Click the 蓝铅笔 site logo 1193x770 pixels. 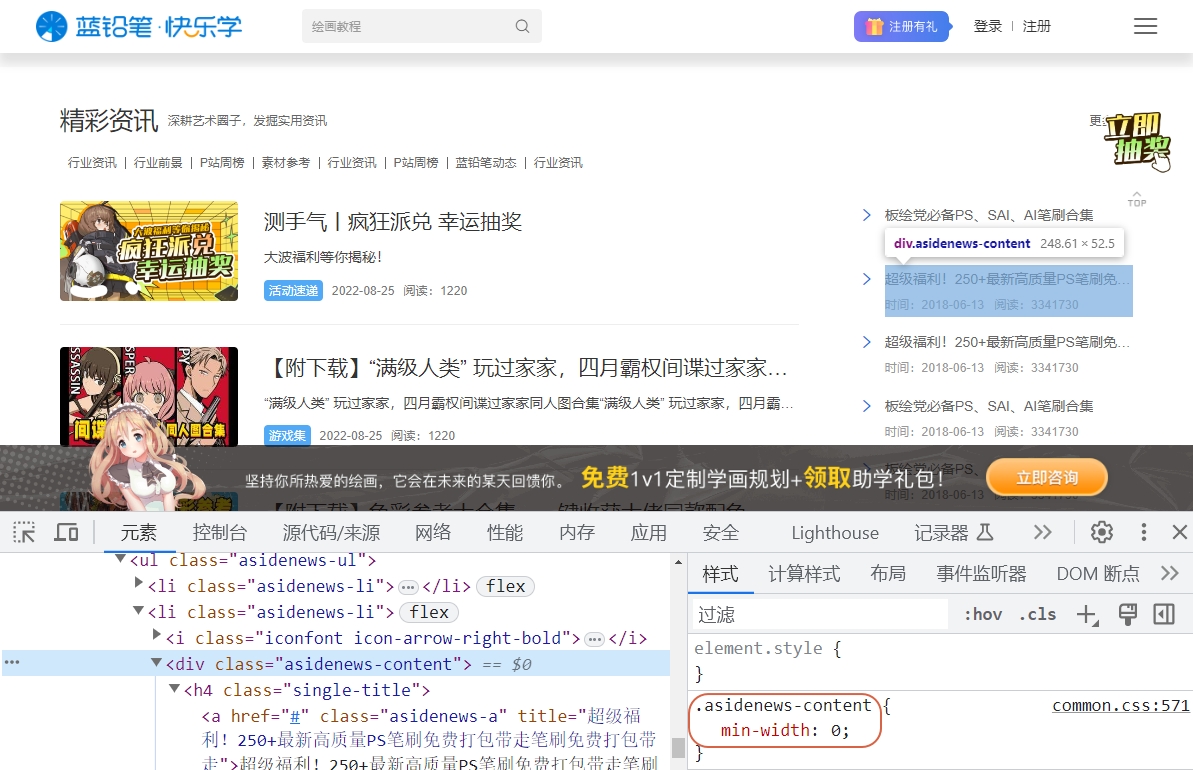(139, 27)
